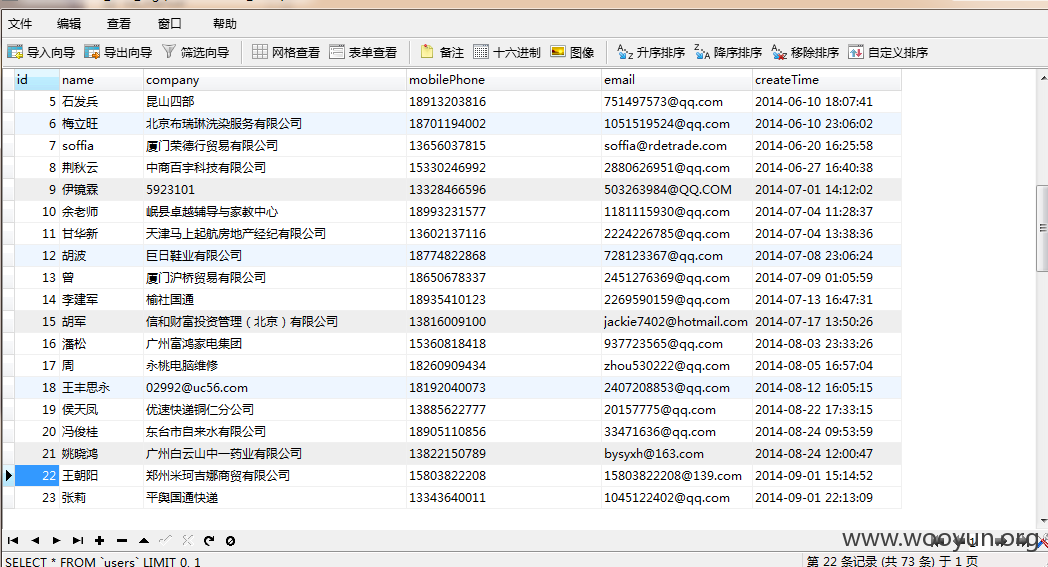
Task: Click the SELECT * FROM users status text
Action: click(103, 562)
